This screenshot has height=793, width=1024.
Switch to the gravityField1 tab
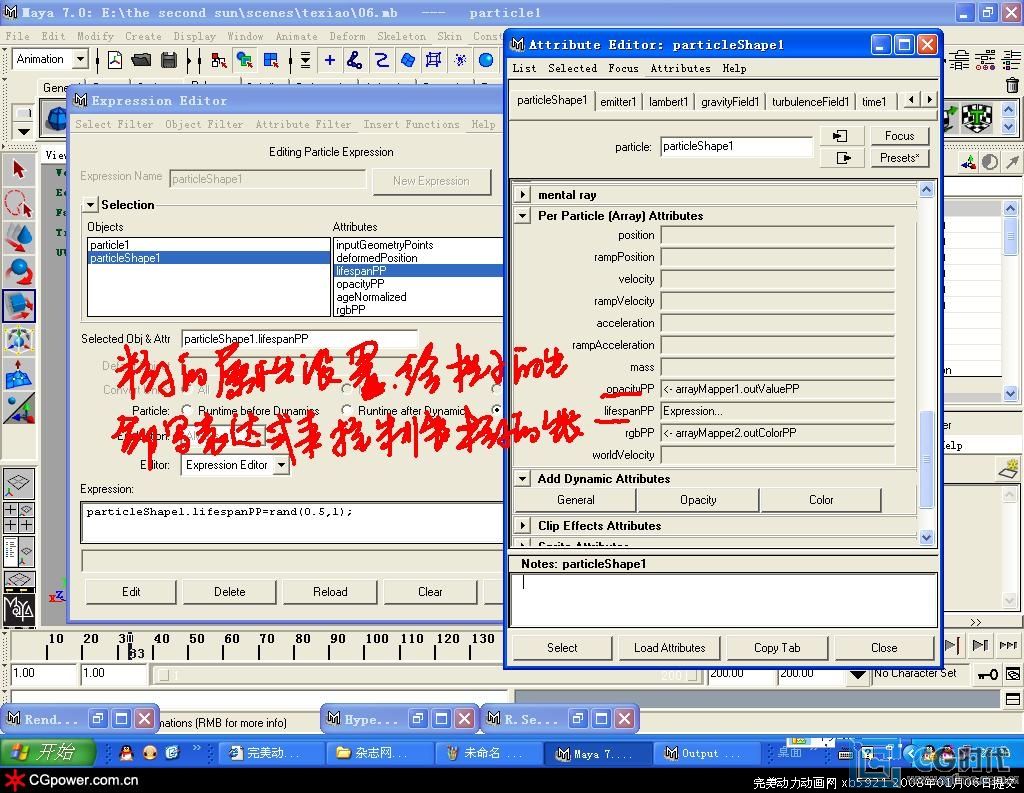730,101
